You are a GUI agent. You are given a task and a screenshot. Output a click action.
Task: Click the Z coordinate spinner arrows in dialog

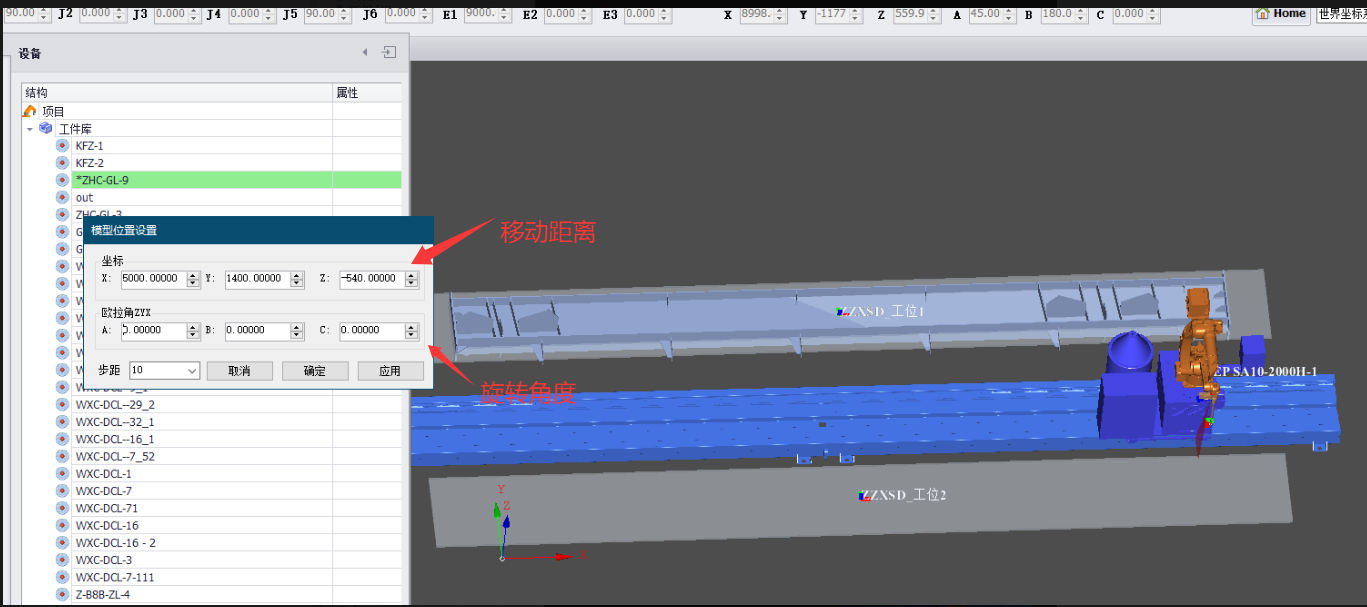click(409, 279)
